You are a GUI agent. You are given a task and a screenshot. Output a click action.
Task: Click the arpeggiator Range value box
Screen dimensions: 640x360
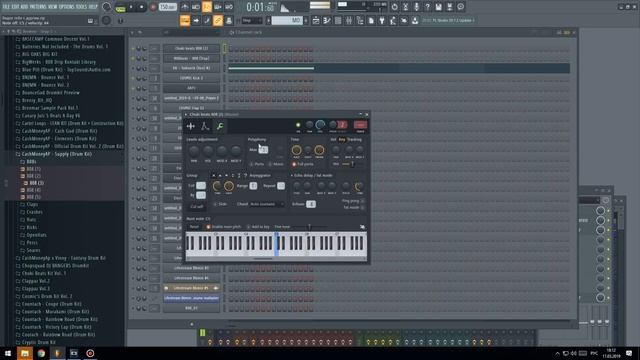(x=253, y=186)
